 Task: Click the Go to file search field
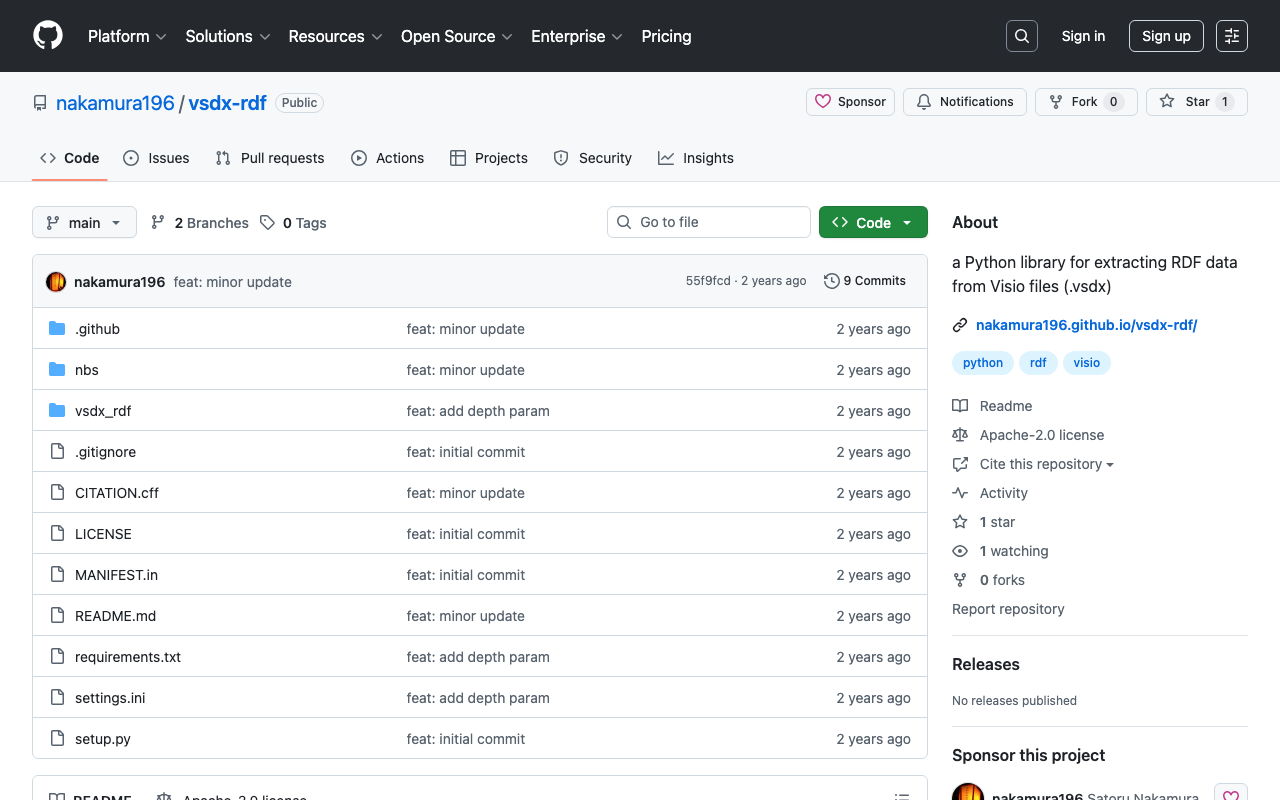(x=709, y=222)
